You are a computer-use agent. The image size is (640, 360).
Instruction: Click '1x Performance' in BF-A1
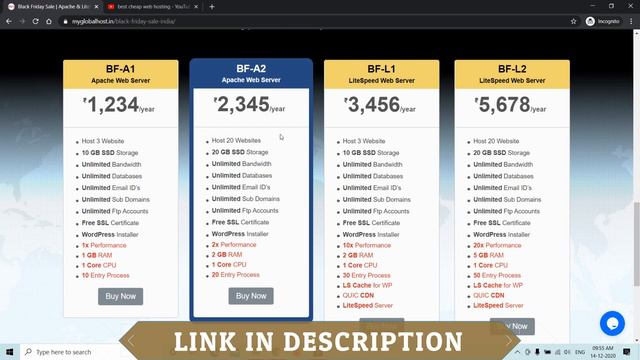pyautogui.click(x=104, y=245)
